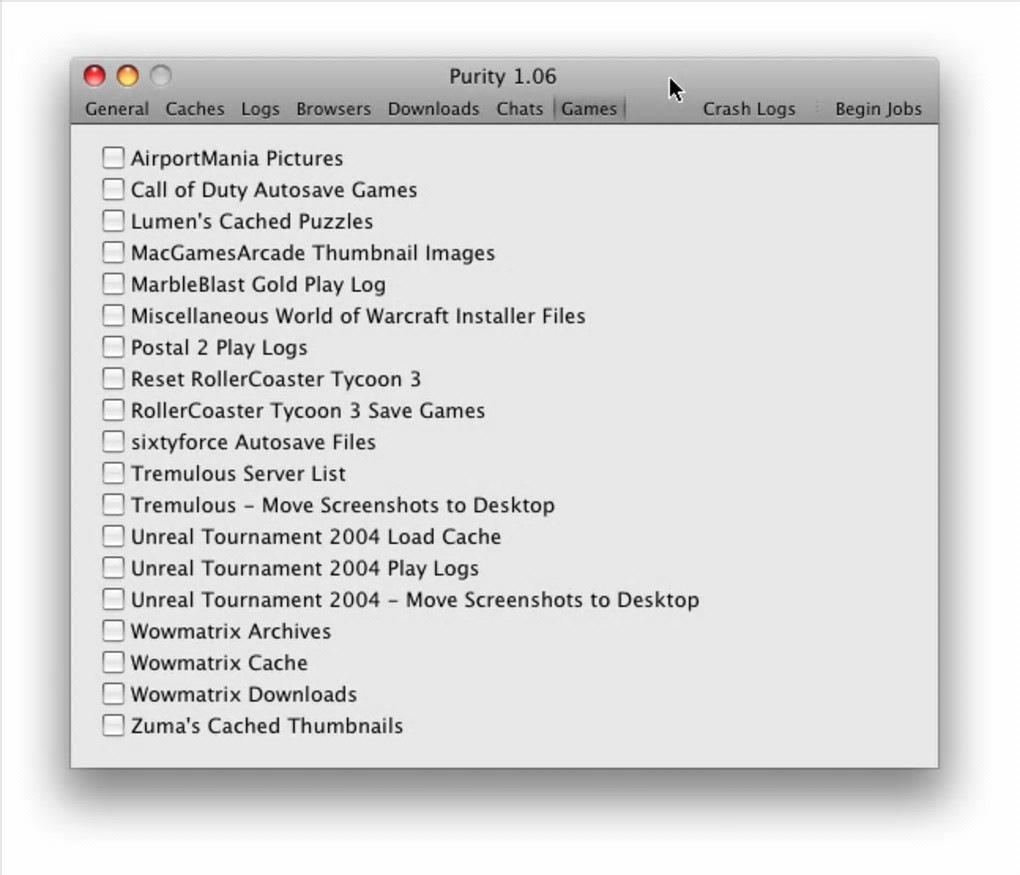Select the Logs tab

260,109
